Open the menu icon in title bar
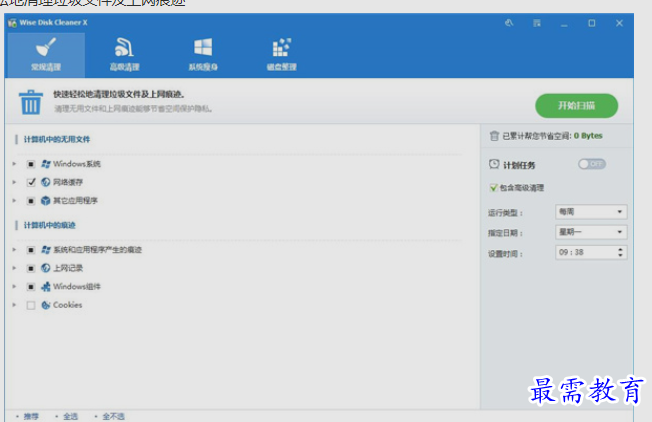 [x=537, y=23]
